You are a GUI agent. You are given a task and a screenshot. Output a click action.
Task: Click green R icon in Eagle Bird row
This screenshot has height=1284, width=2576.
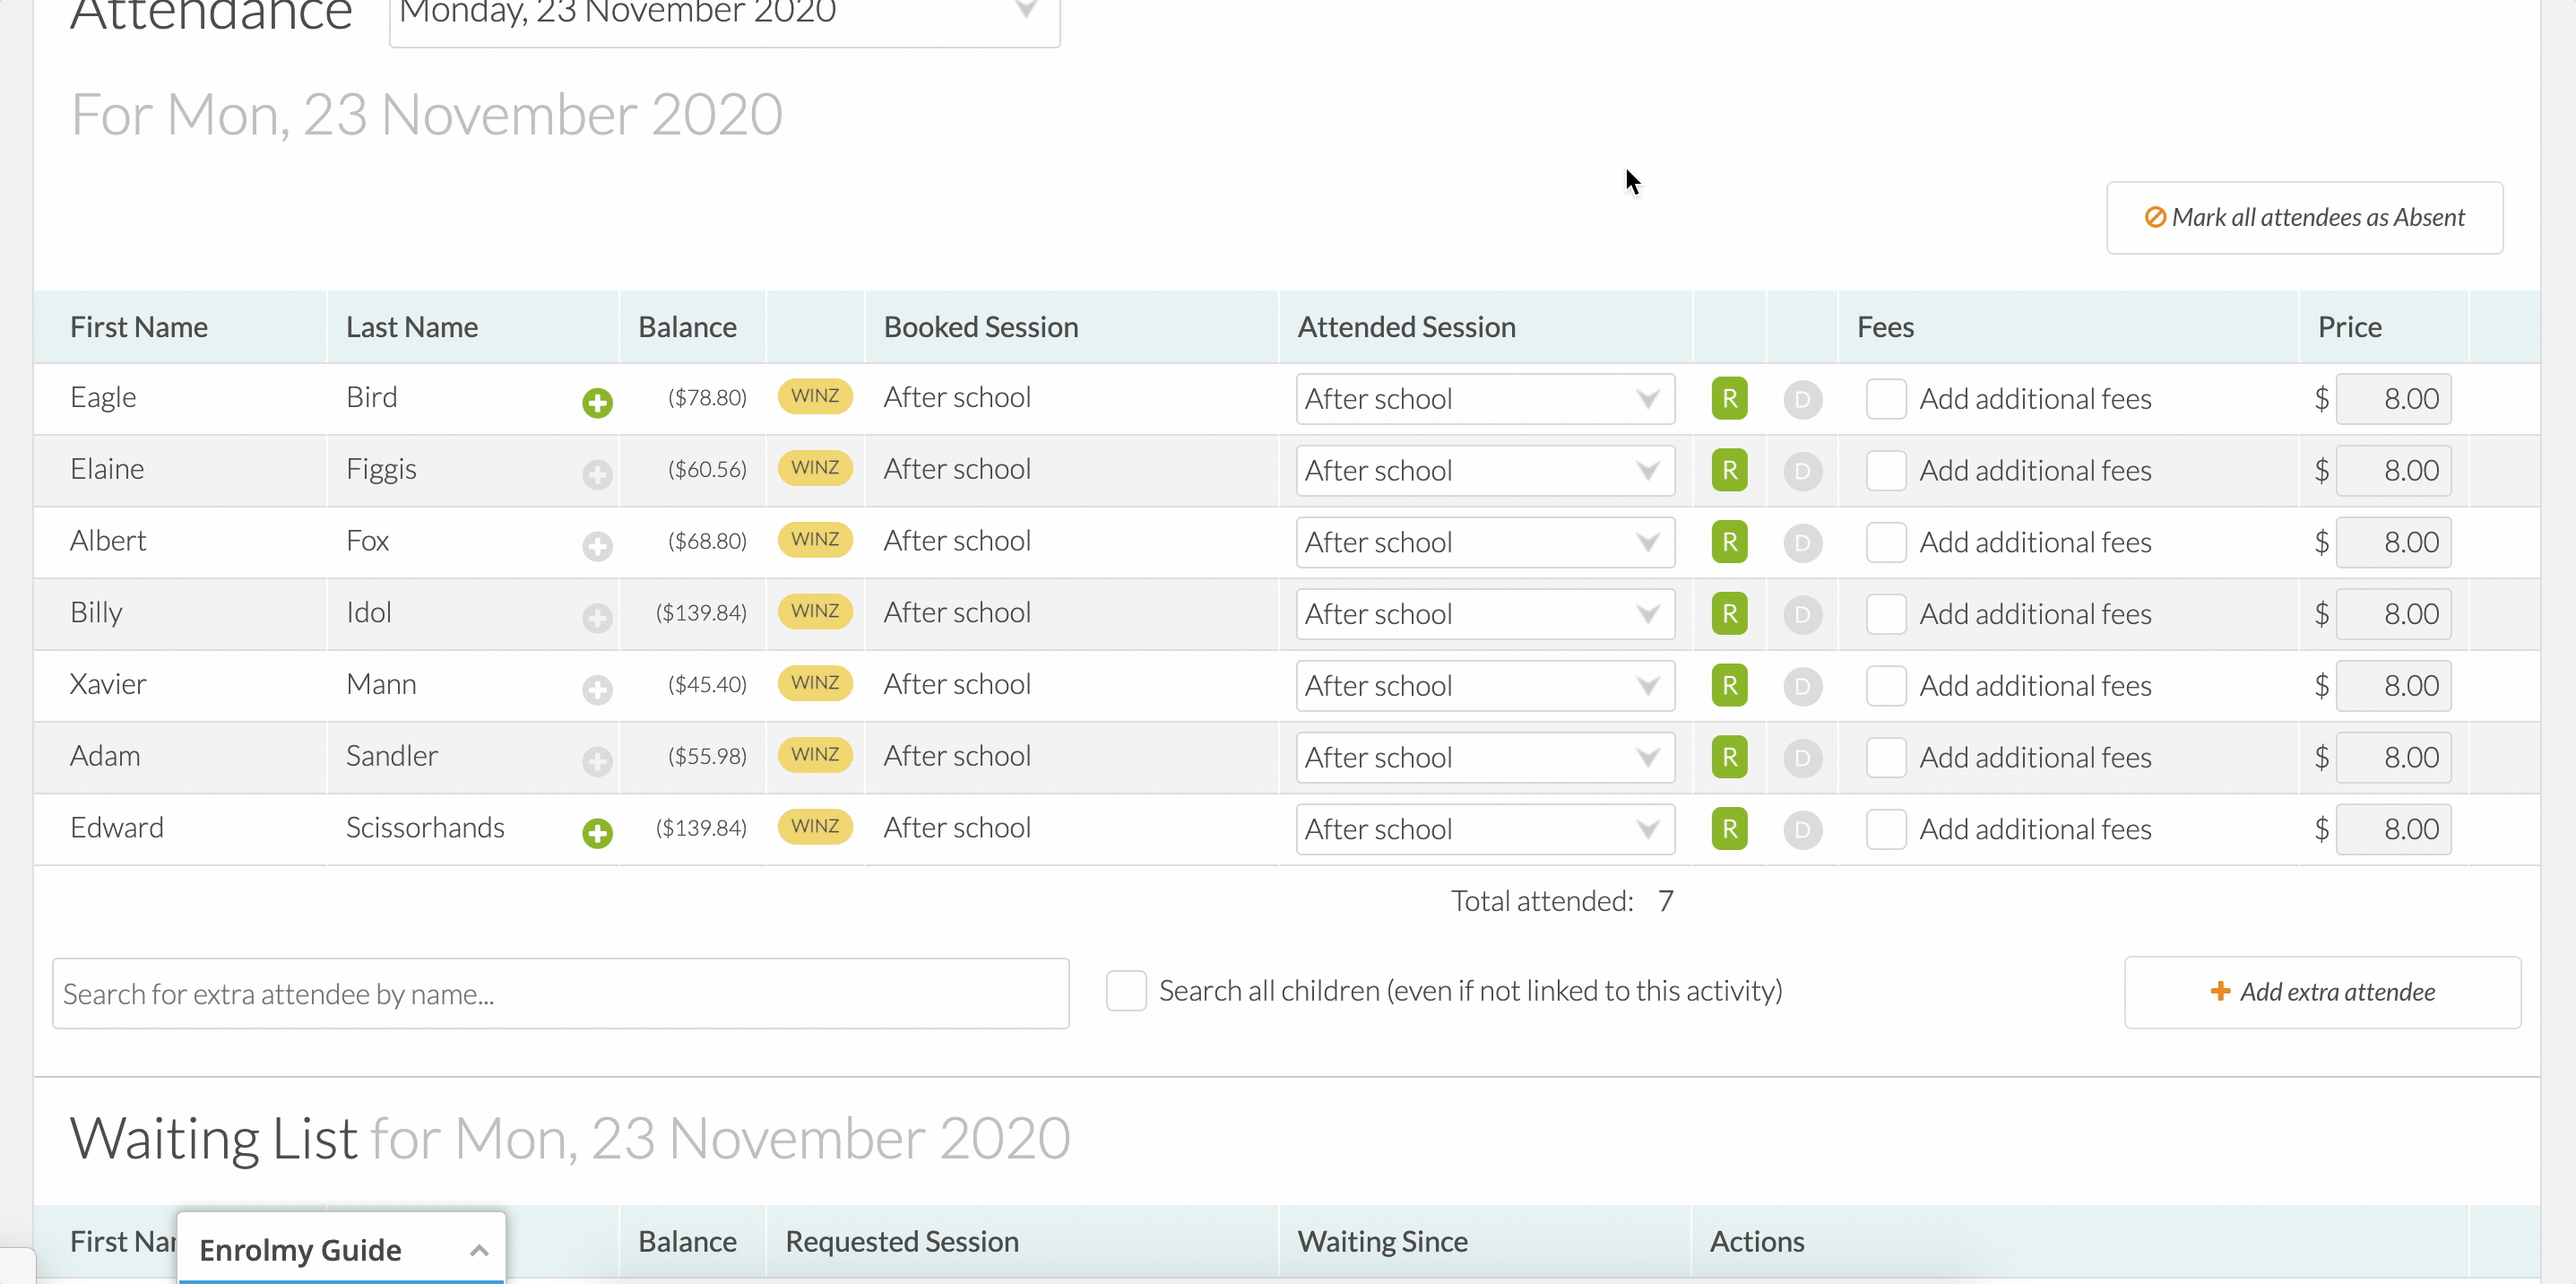point(1729,398)
